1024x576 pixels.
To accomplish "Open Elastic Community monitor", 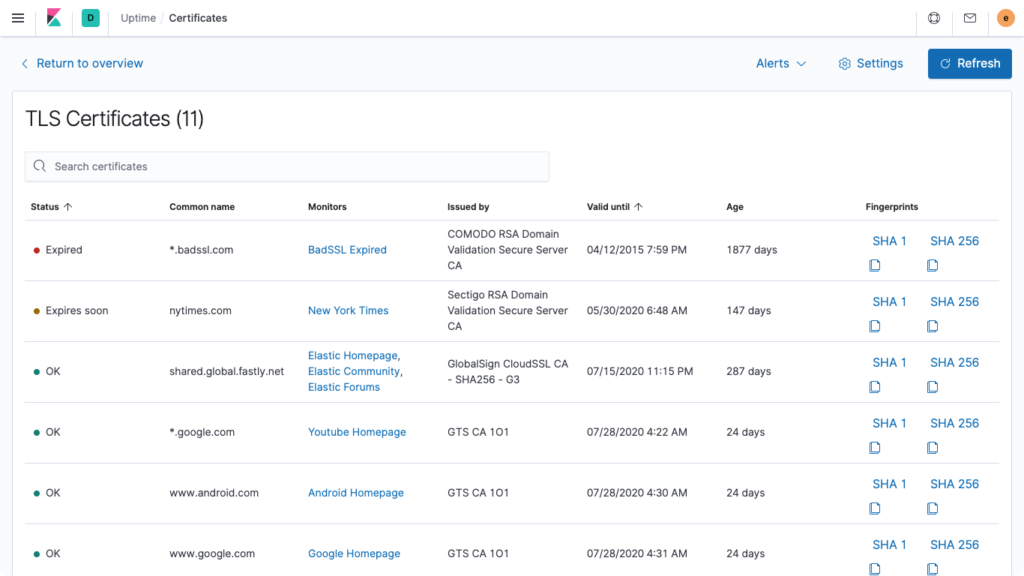I will (x=354, y=371).
